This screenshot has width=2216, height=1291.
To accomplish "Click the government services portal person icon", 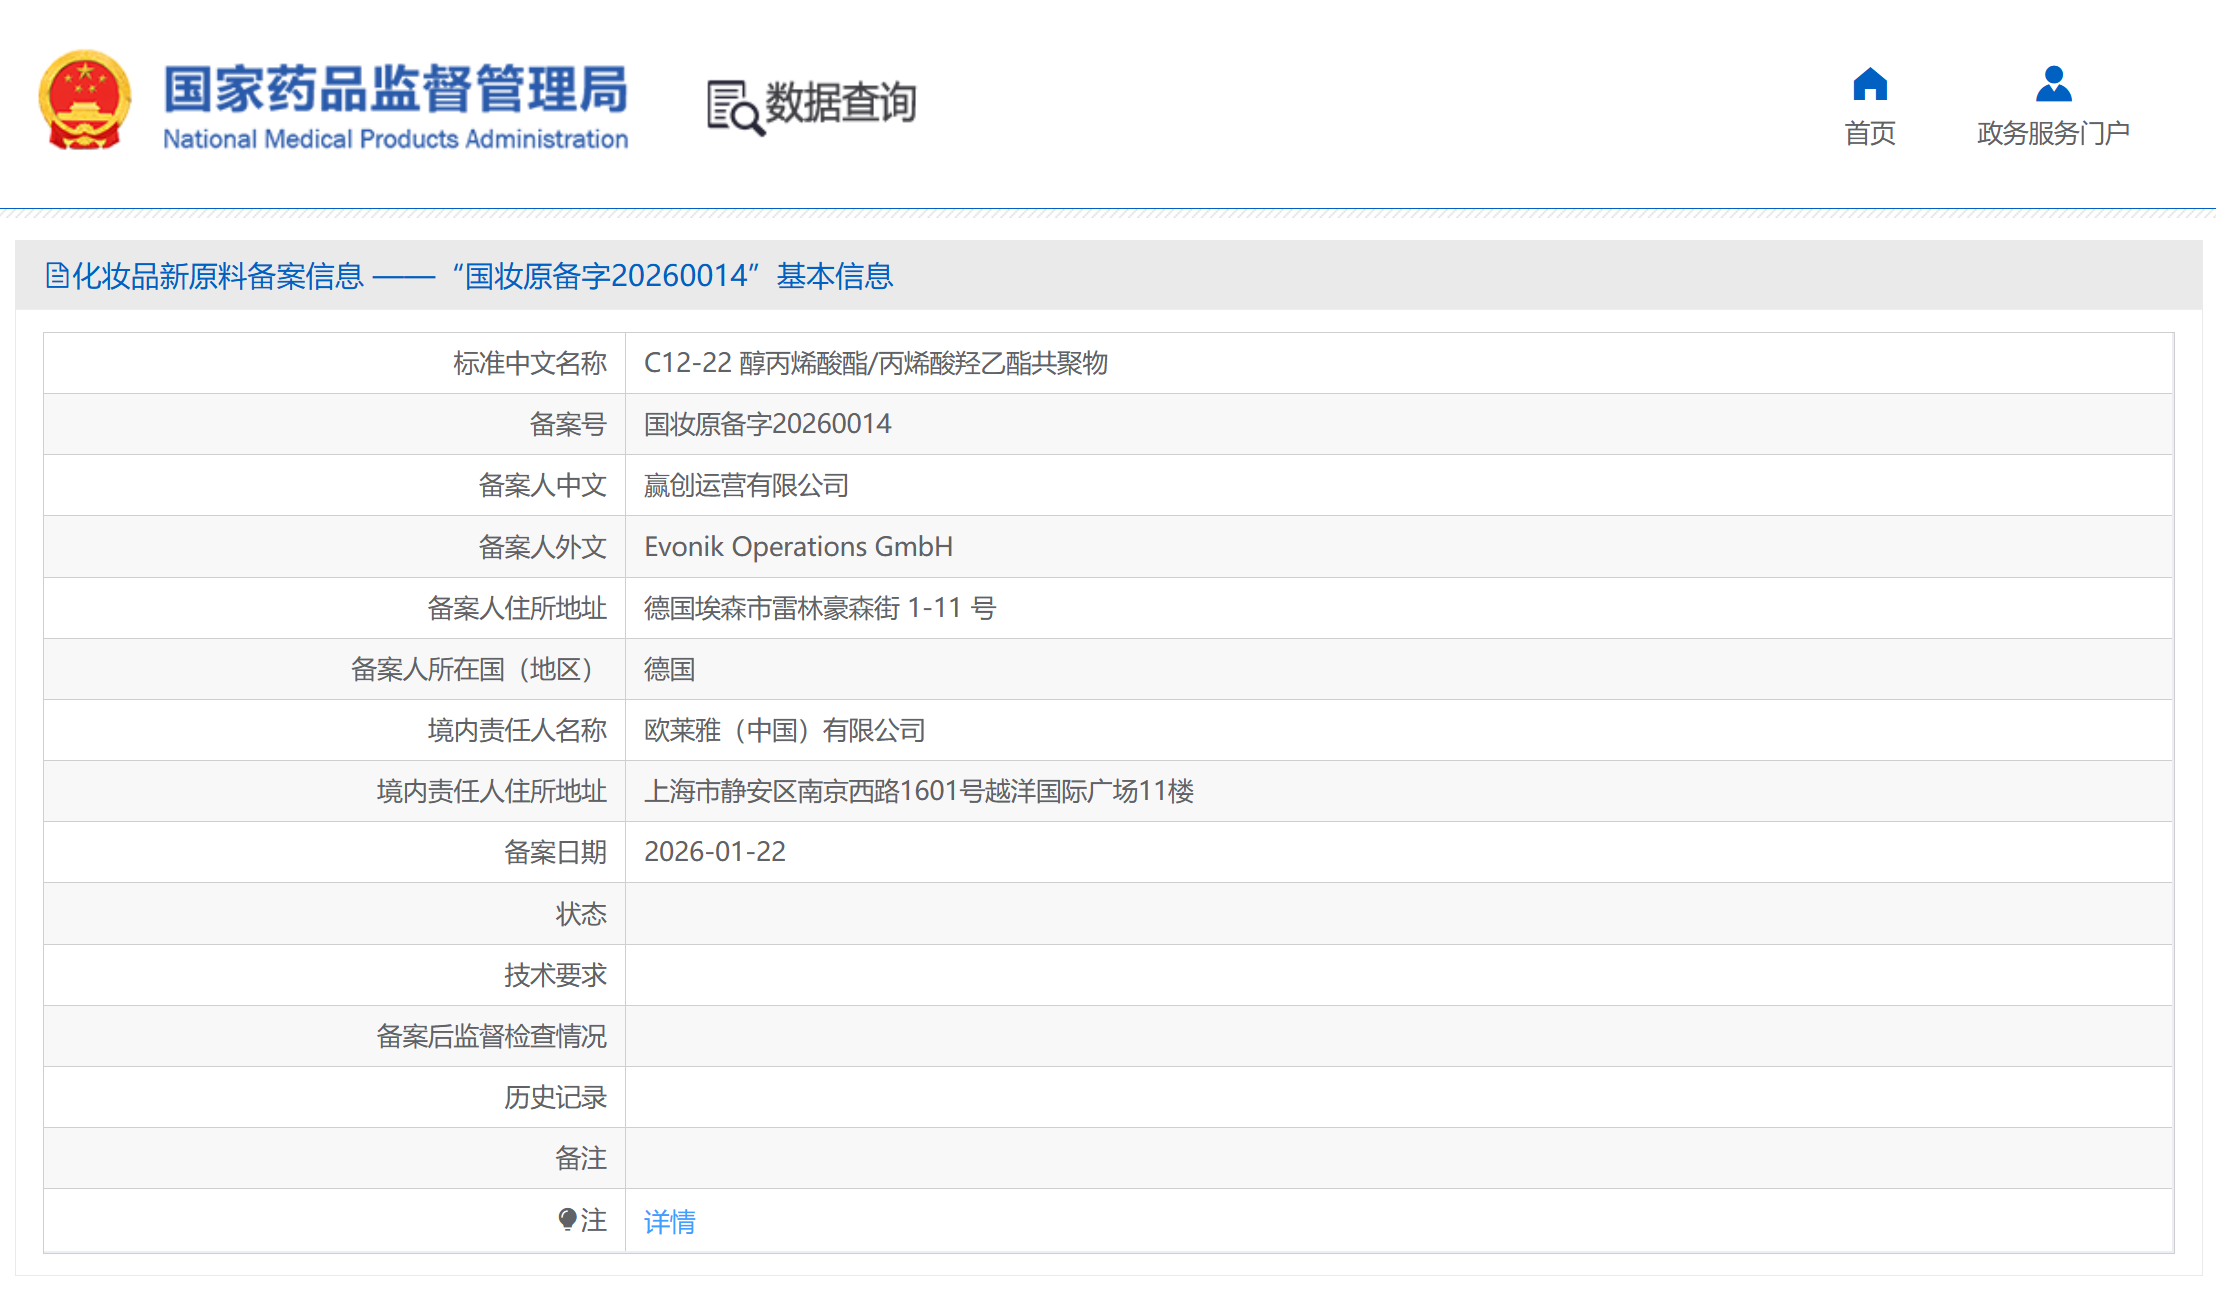I will tap(2053, 84).
